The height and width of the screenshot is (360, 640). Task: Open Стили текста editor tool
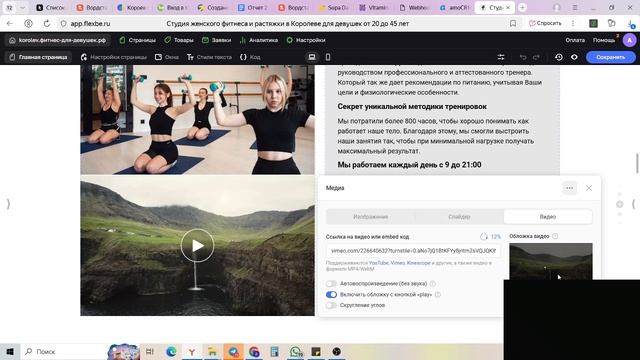click(x=209, y=57)
